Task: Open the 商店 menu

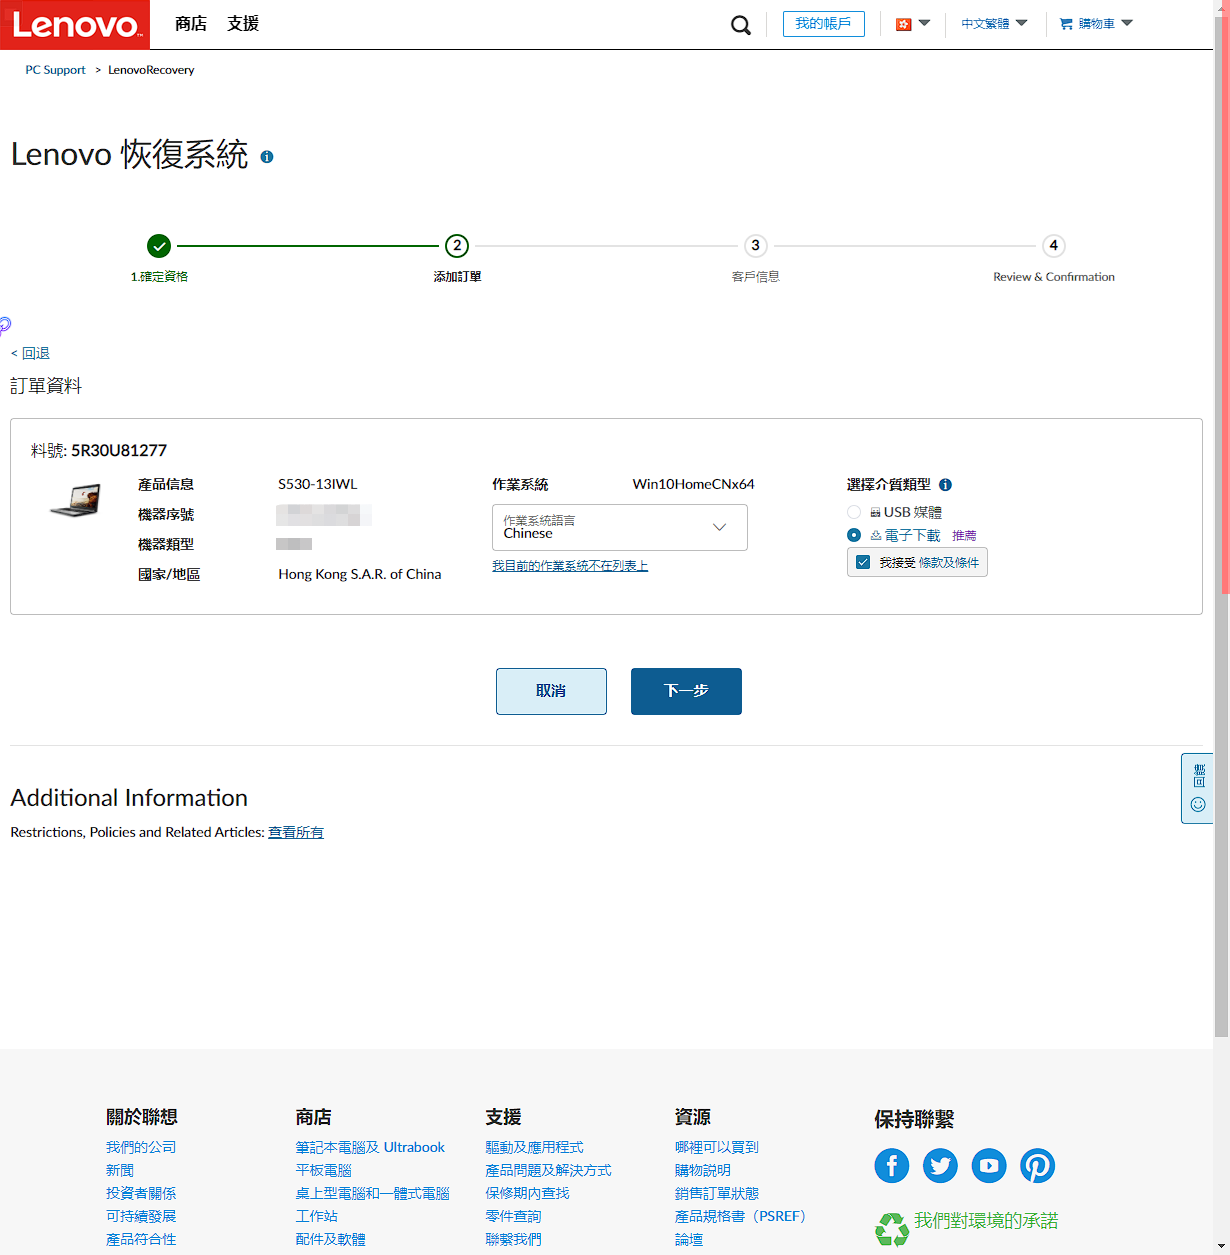Action: click(x=191, y=24)
